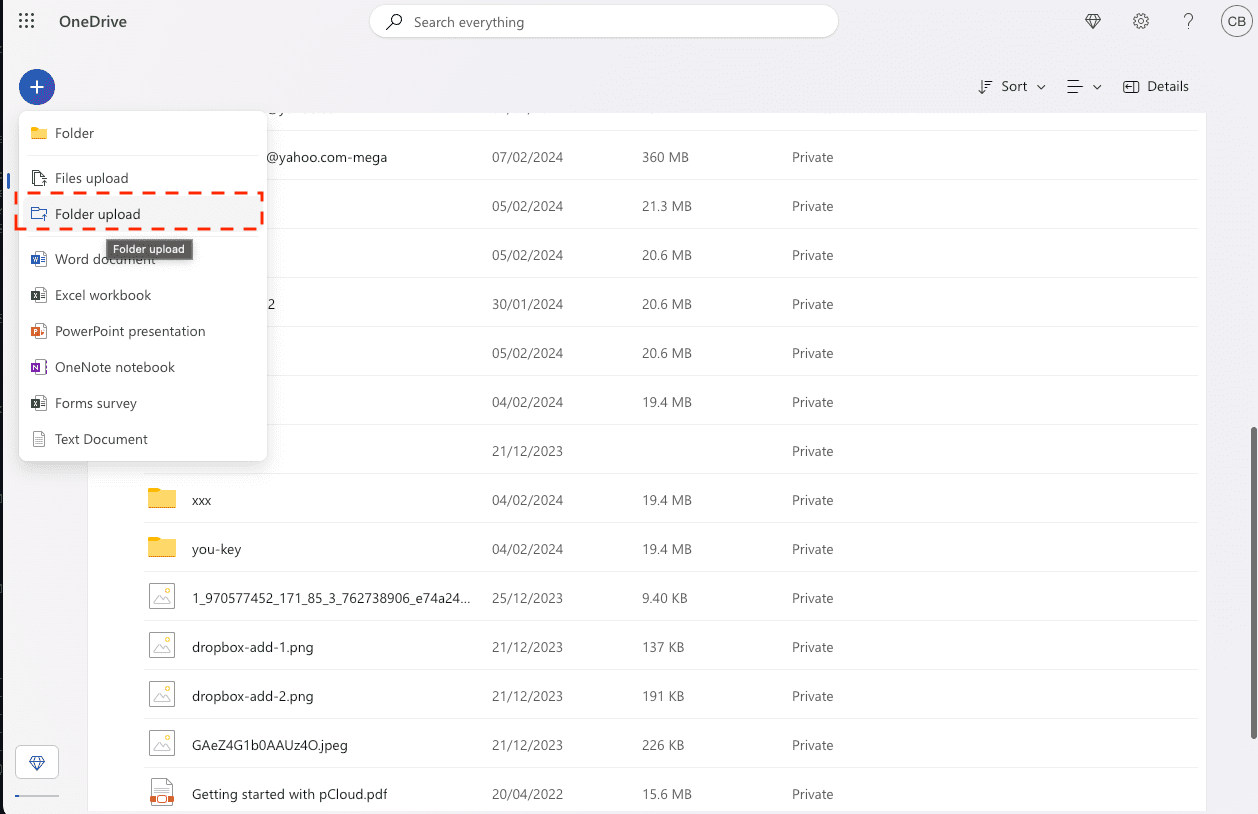Click the Details pane icon

(x=1131, y=87)
